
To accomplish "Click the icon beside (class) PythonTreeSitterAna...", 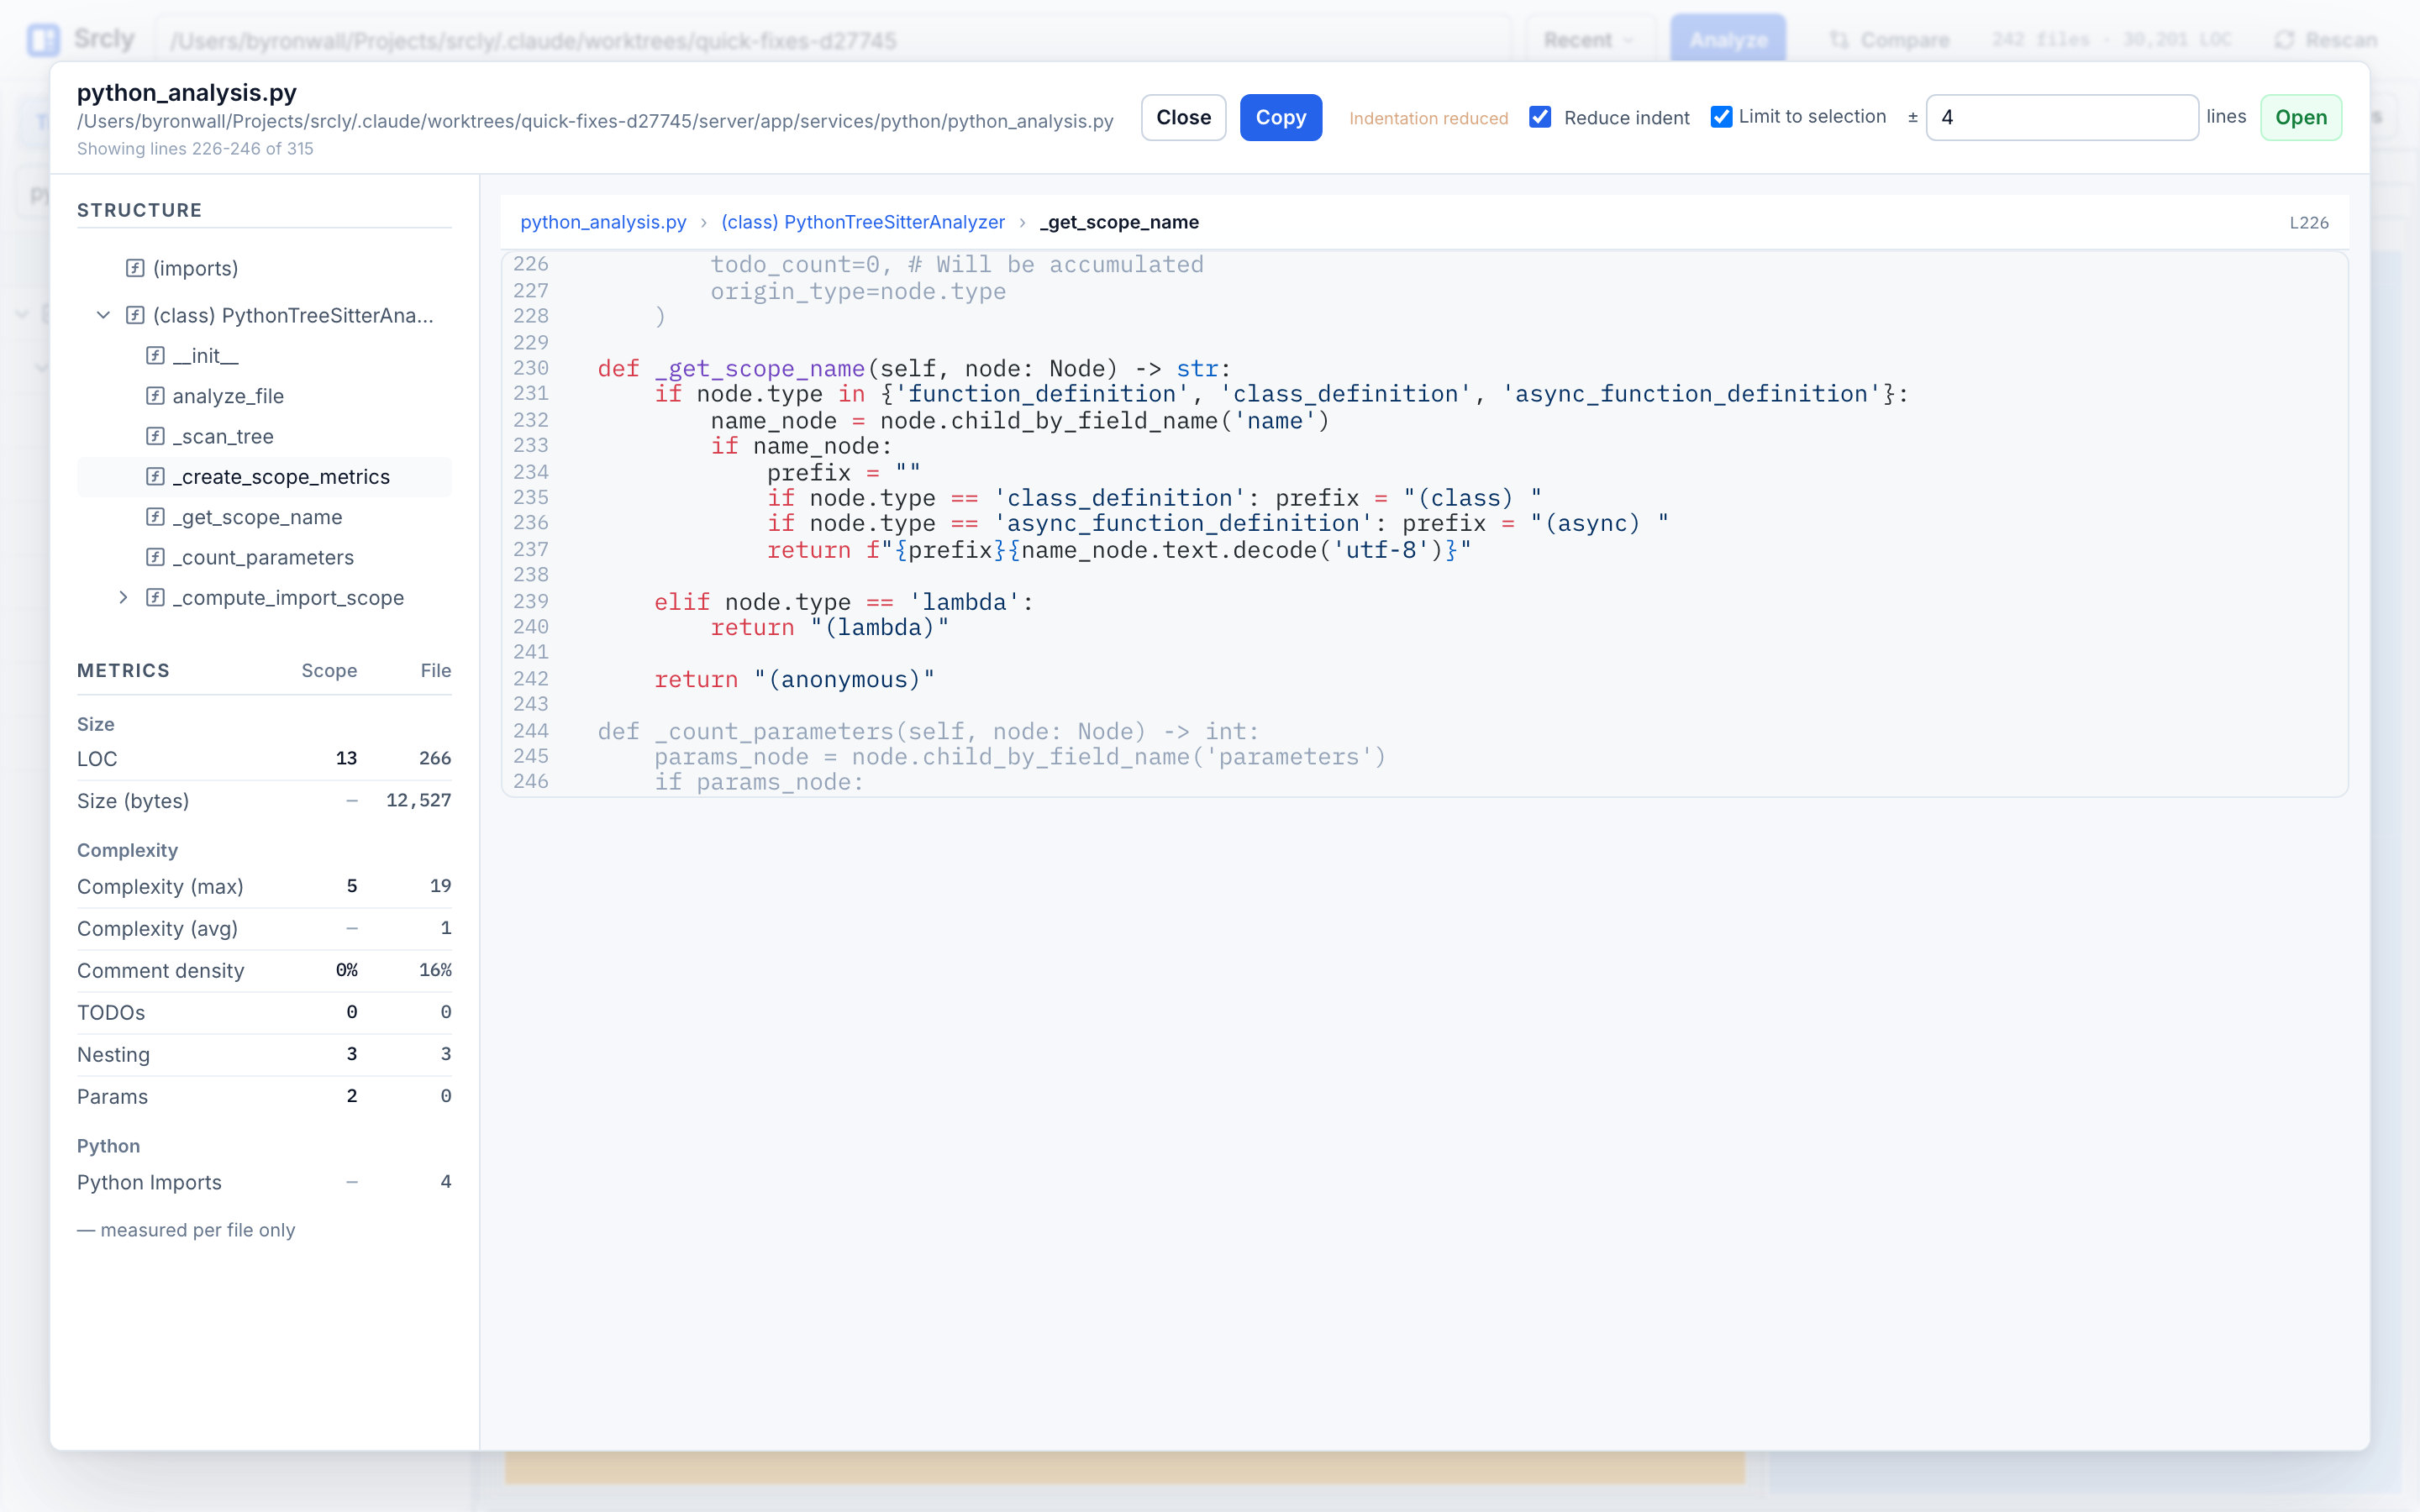I will click(x=135, y=315).
